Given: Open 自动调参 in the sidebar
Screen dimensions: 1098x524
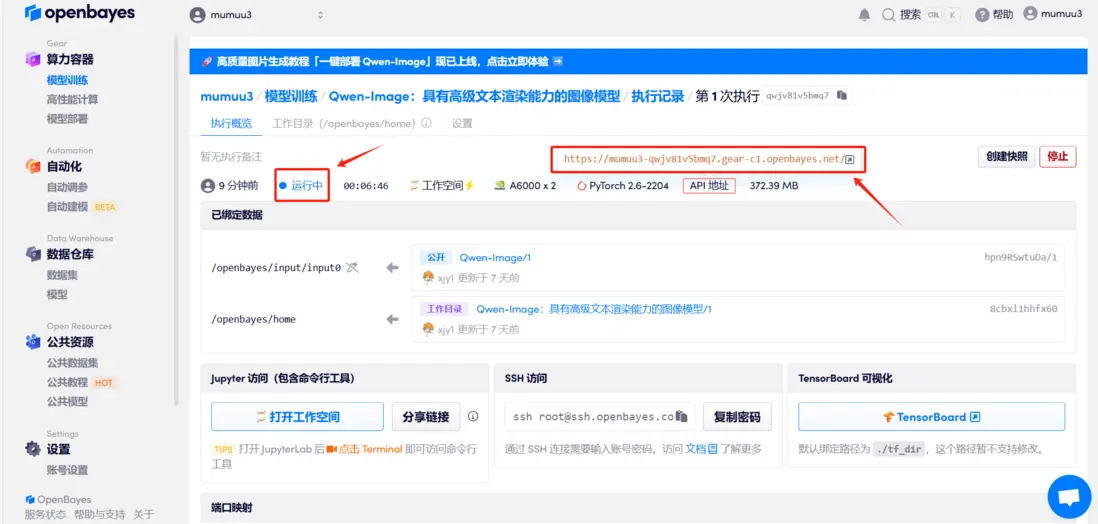Looking at the screenshot, I should click(x=67, y=187).
